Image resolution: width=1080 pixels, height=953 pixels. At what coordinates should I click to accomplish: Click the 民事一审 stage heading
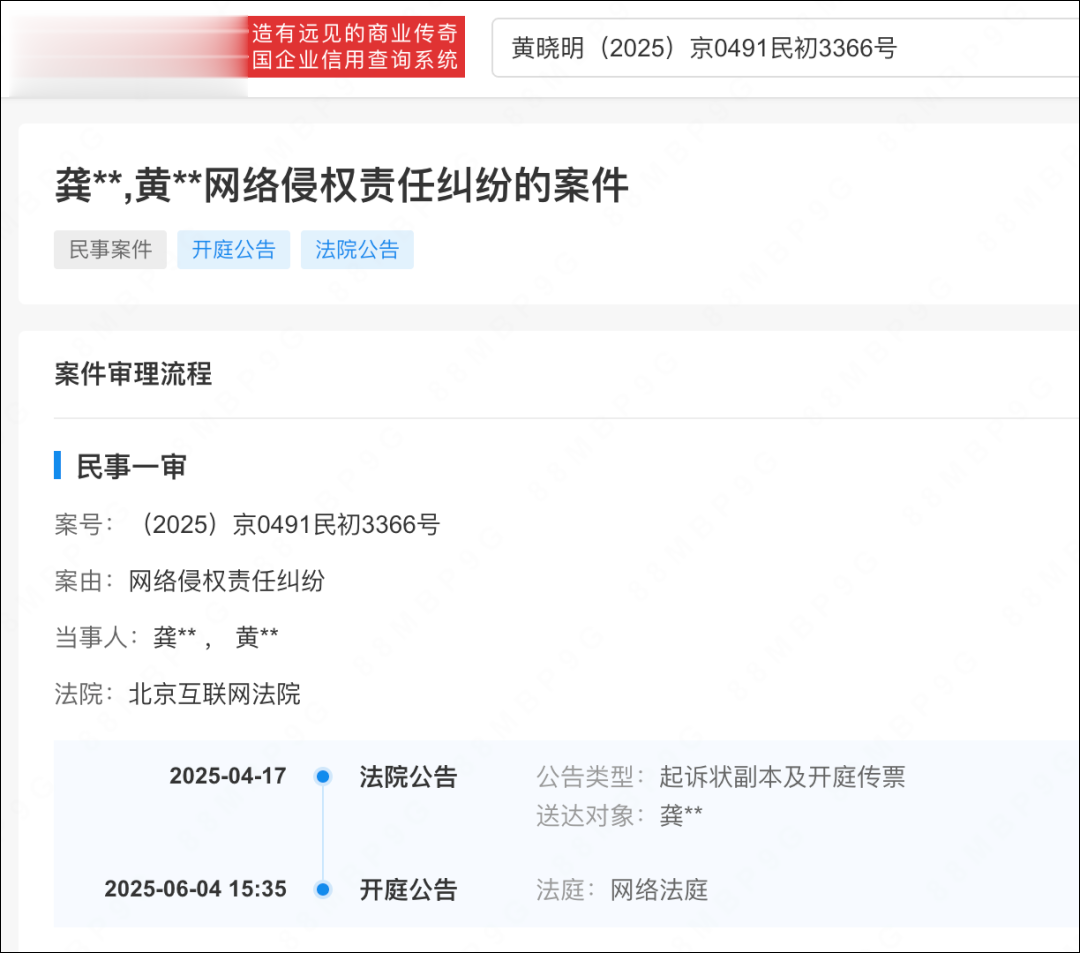coord(131,466)
